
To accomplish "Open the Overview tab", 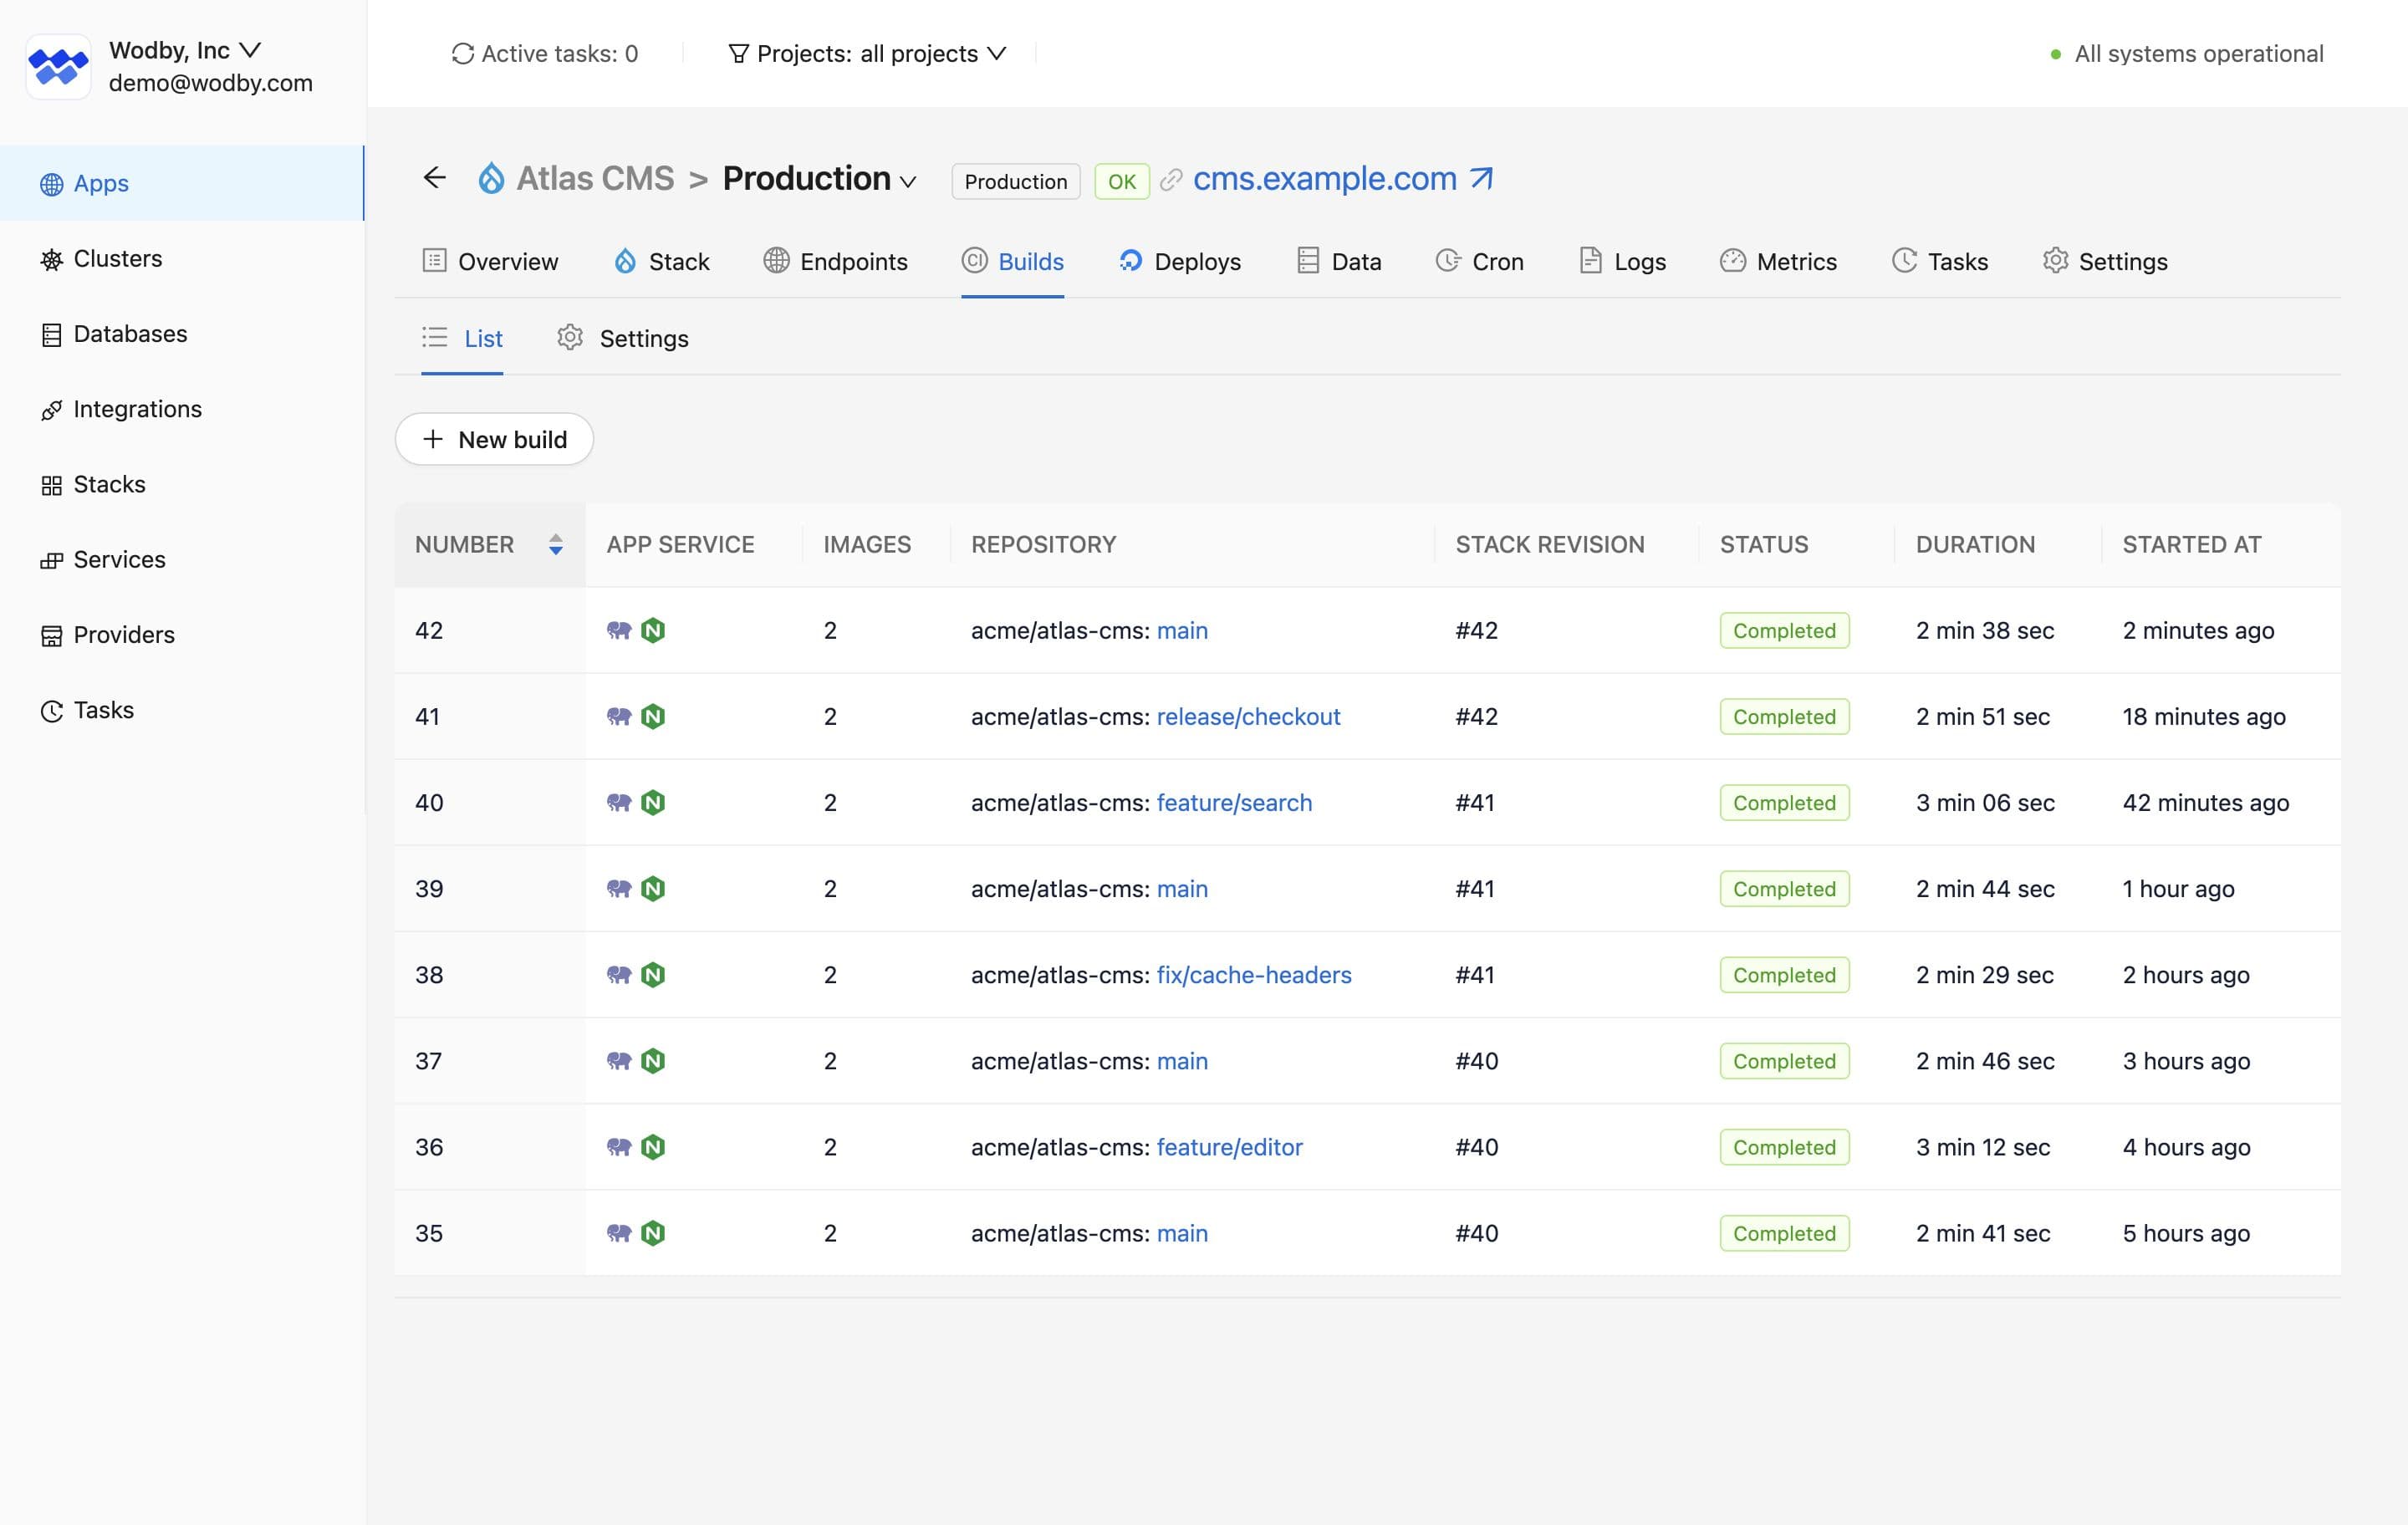I will [490, 261].
